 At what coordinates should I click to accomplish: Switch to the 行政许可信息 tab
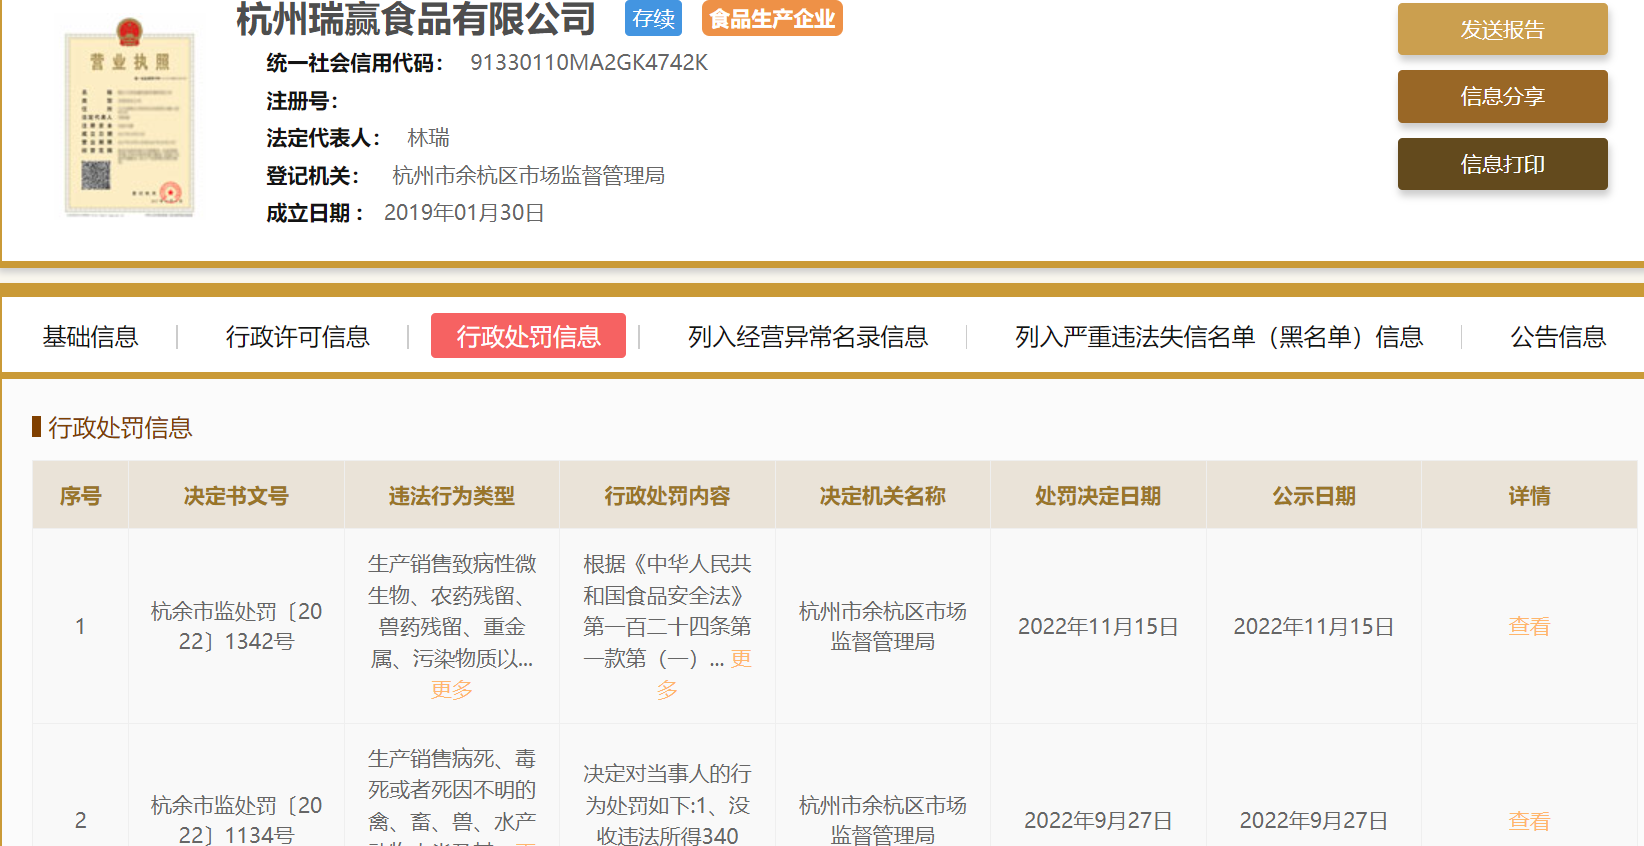(297, 337)
